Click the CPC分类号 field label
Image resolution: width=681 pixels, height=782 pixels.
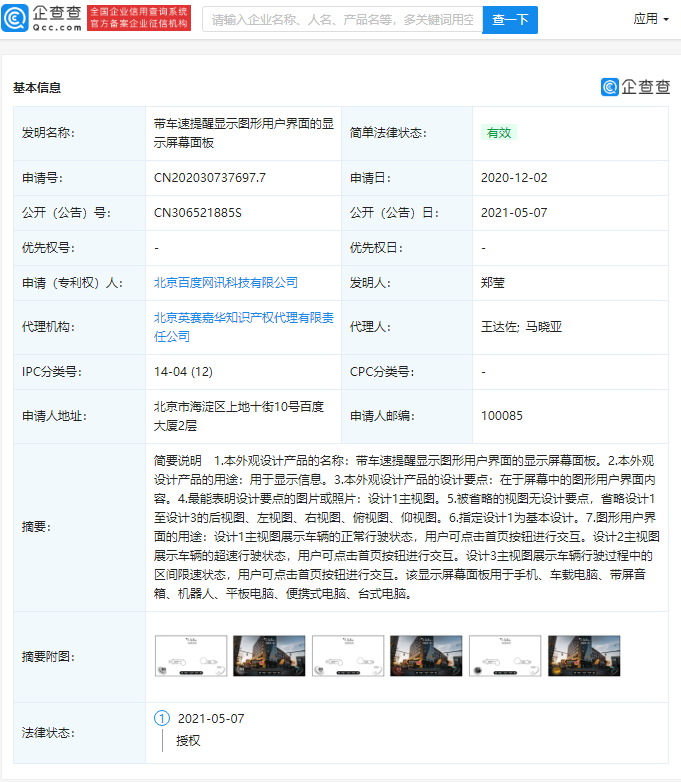(382, 372)
